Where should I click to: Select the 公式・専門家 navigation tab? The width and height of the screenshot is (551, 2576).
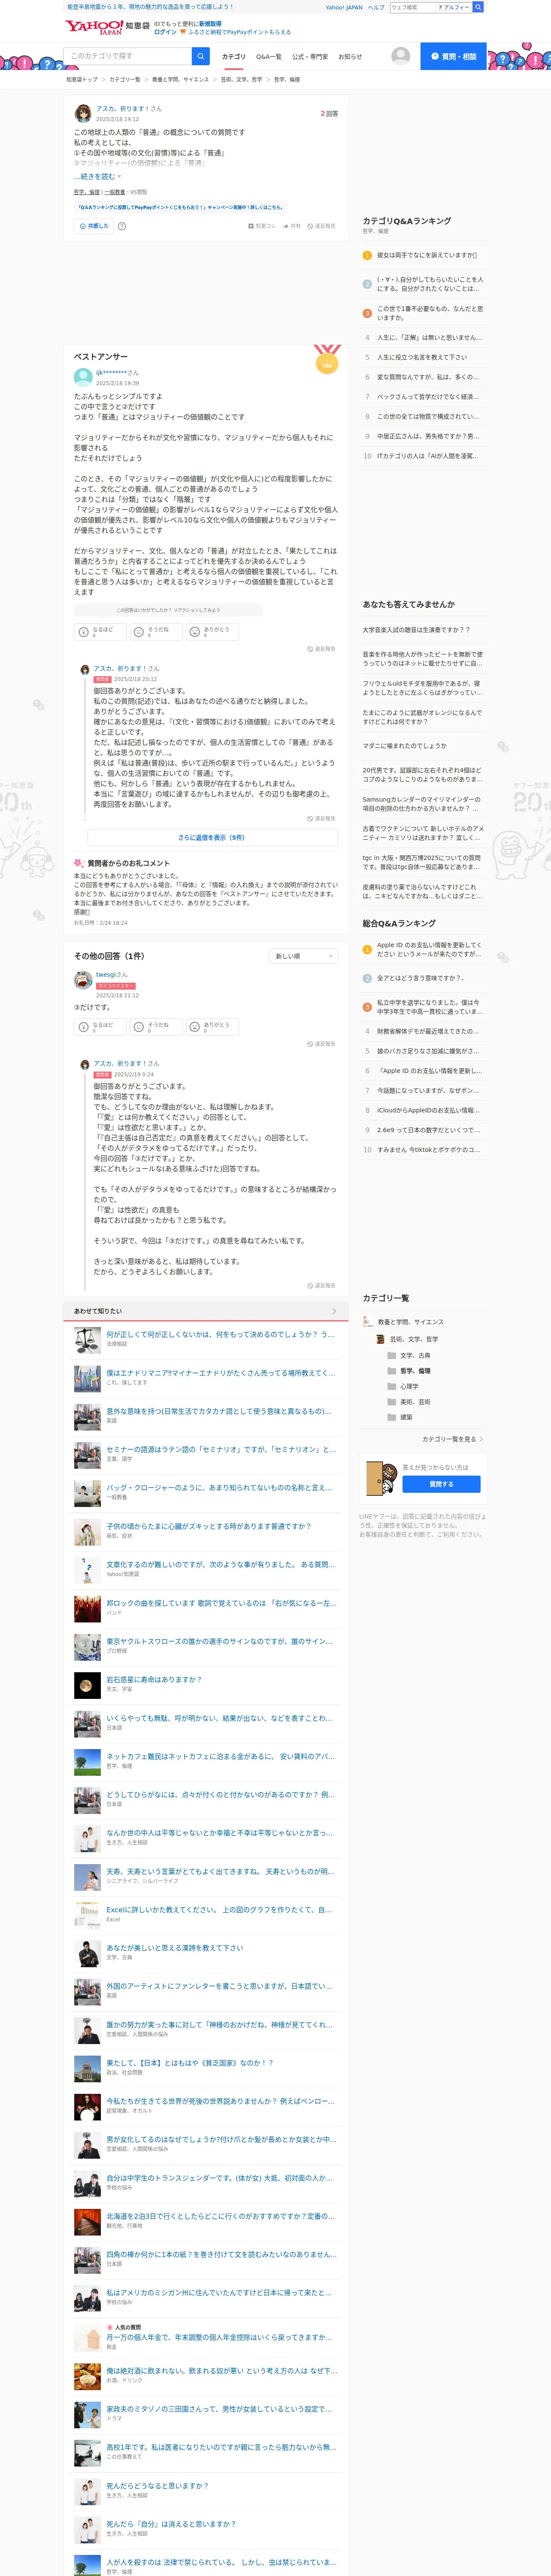tap(310, 57)
